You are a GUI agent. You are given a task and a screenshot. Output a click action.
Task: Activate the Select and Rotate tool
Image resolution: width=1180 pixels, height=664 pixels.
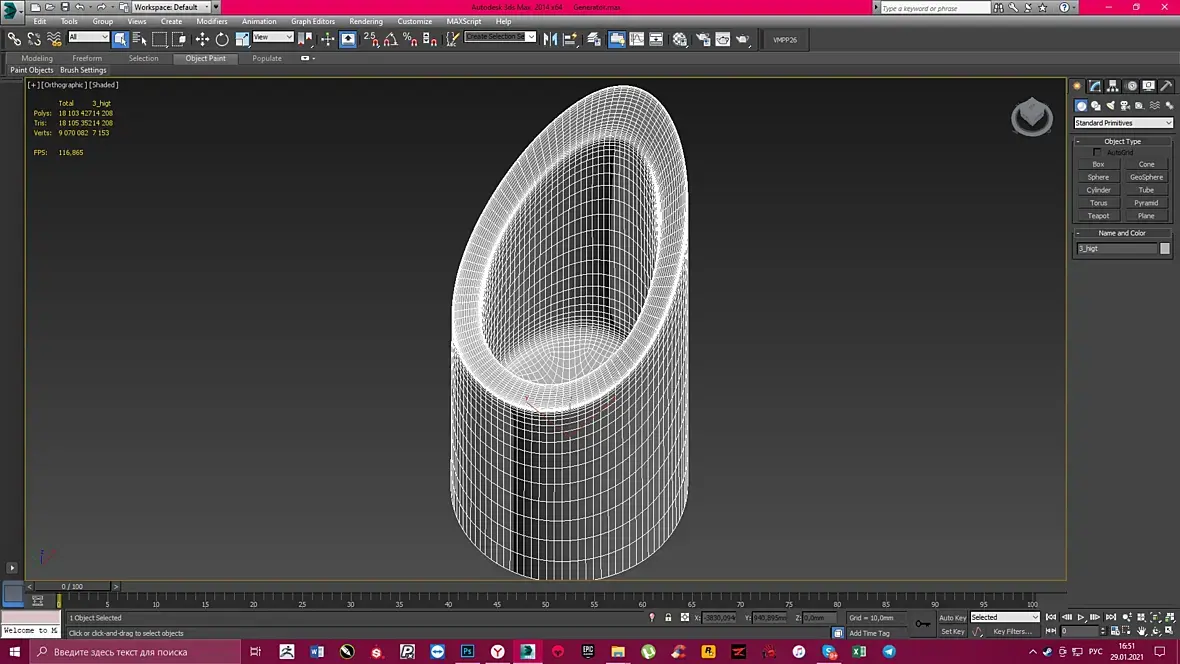coord(222,39)
